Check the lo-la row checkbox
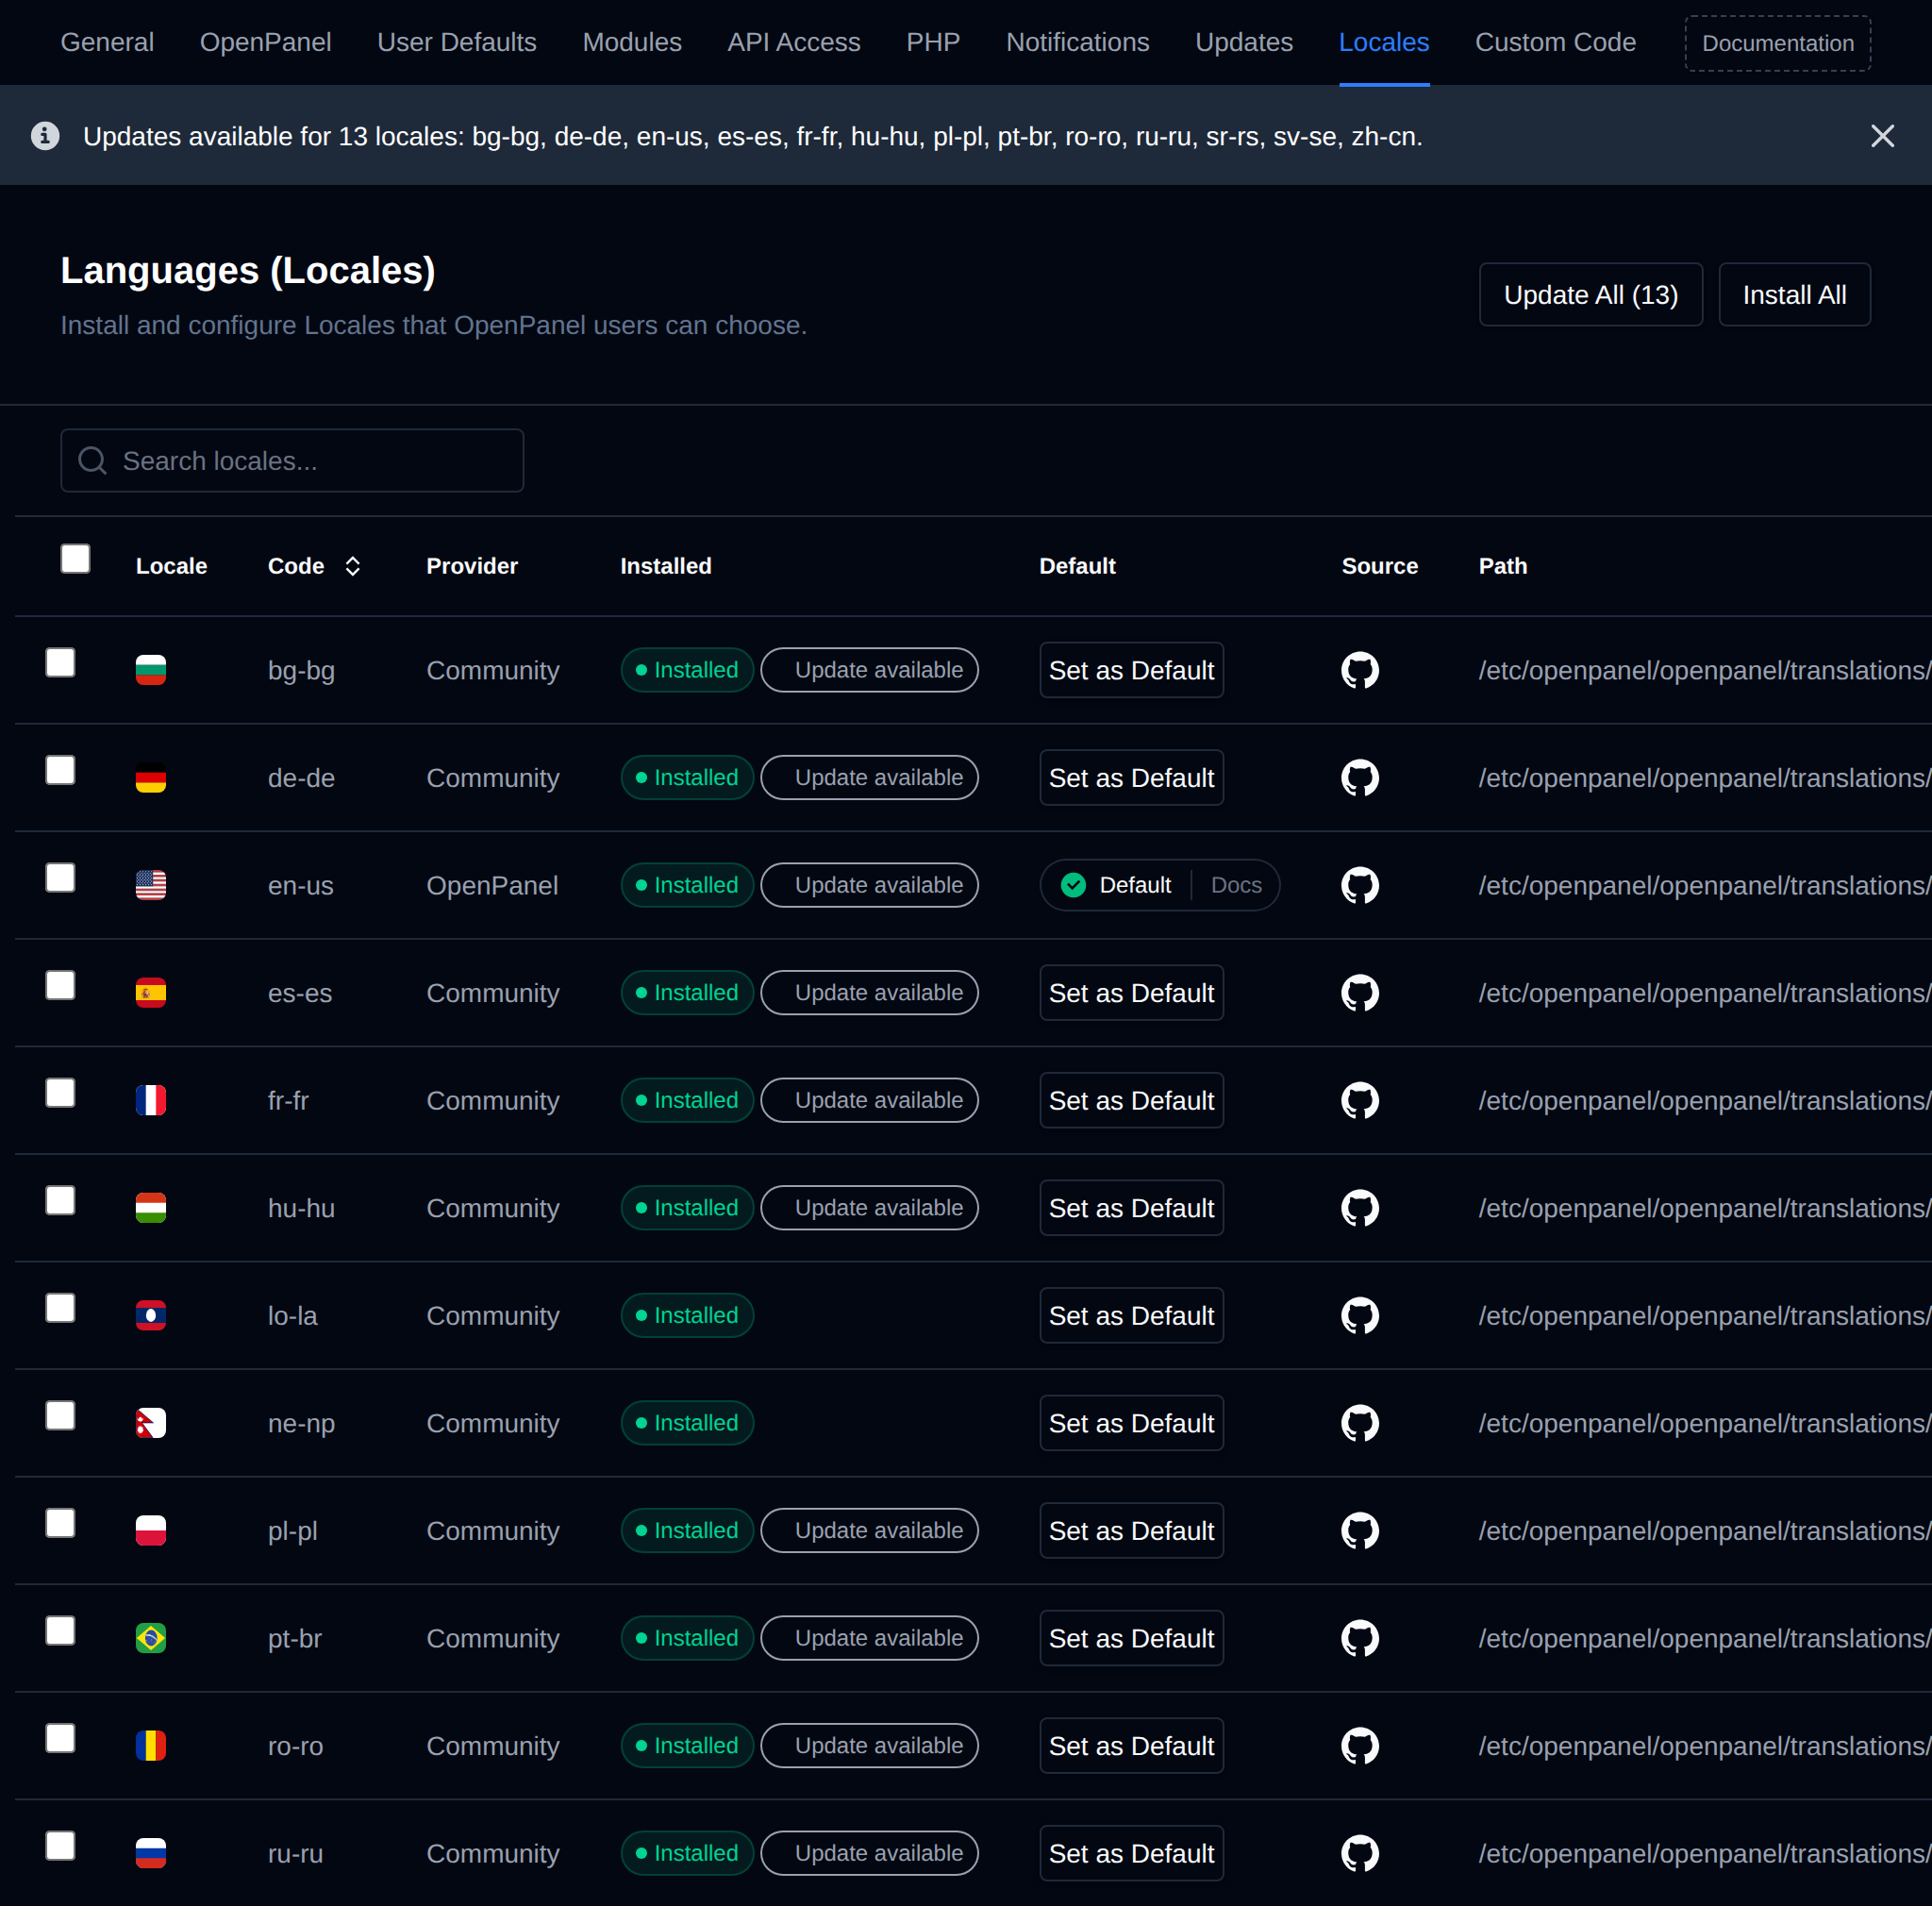This screenshot has width=1932, height=1906. pyautogui.click(x=60, y=1308)
